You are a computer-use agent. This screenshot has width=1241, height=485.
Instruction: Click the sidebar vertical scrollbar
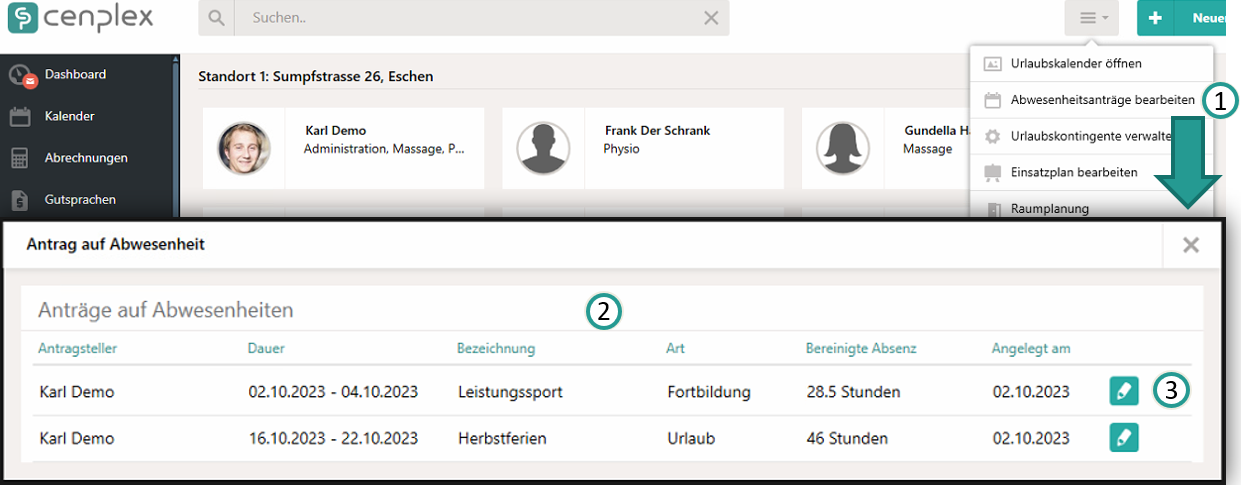[176, 135]
